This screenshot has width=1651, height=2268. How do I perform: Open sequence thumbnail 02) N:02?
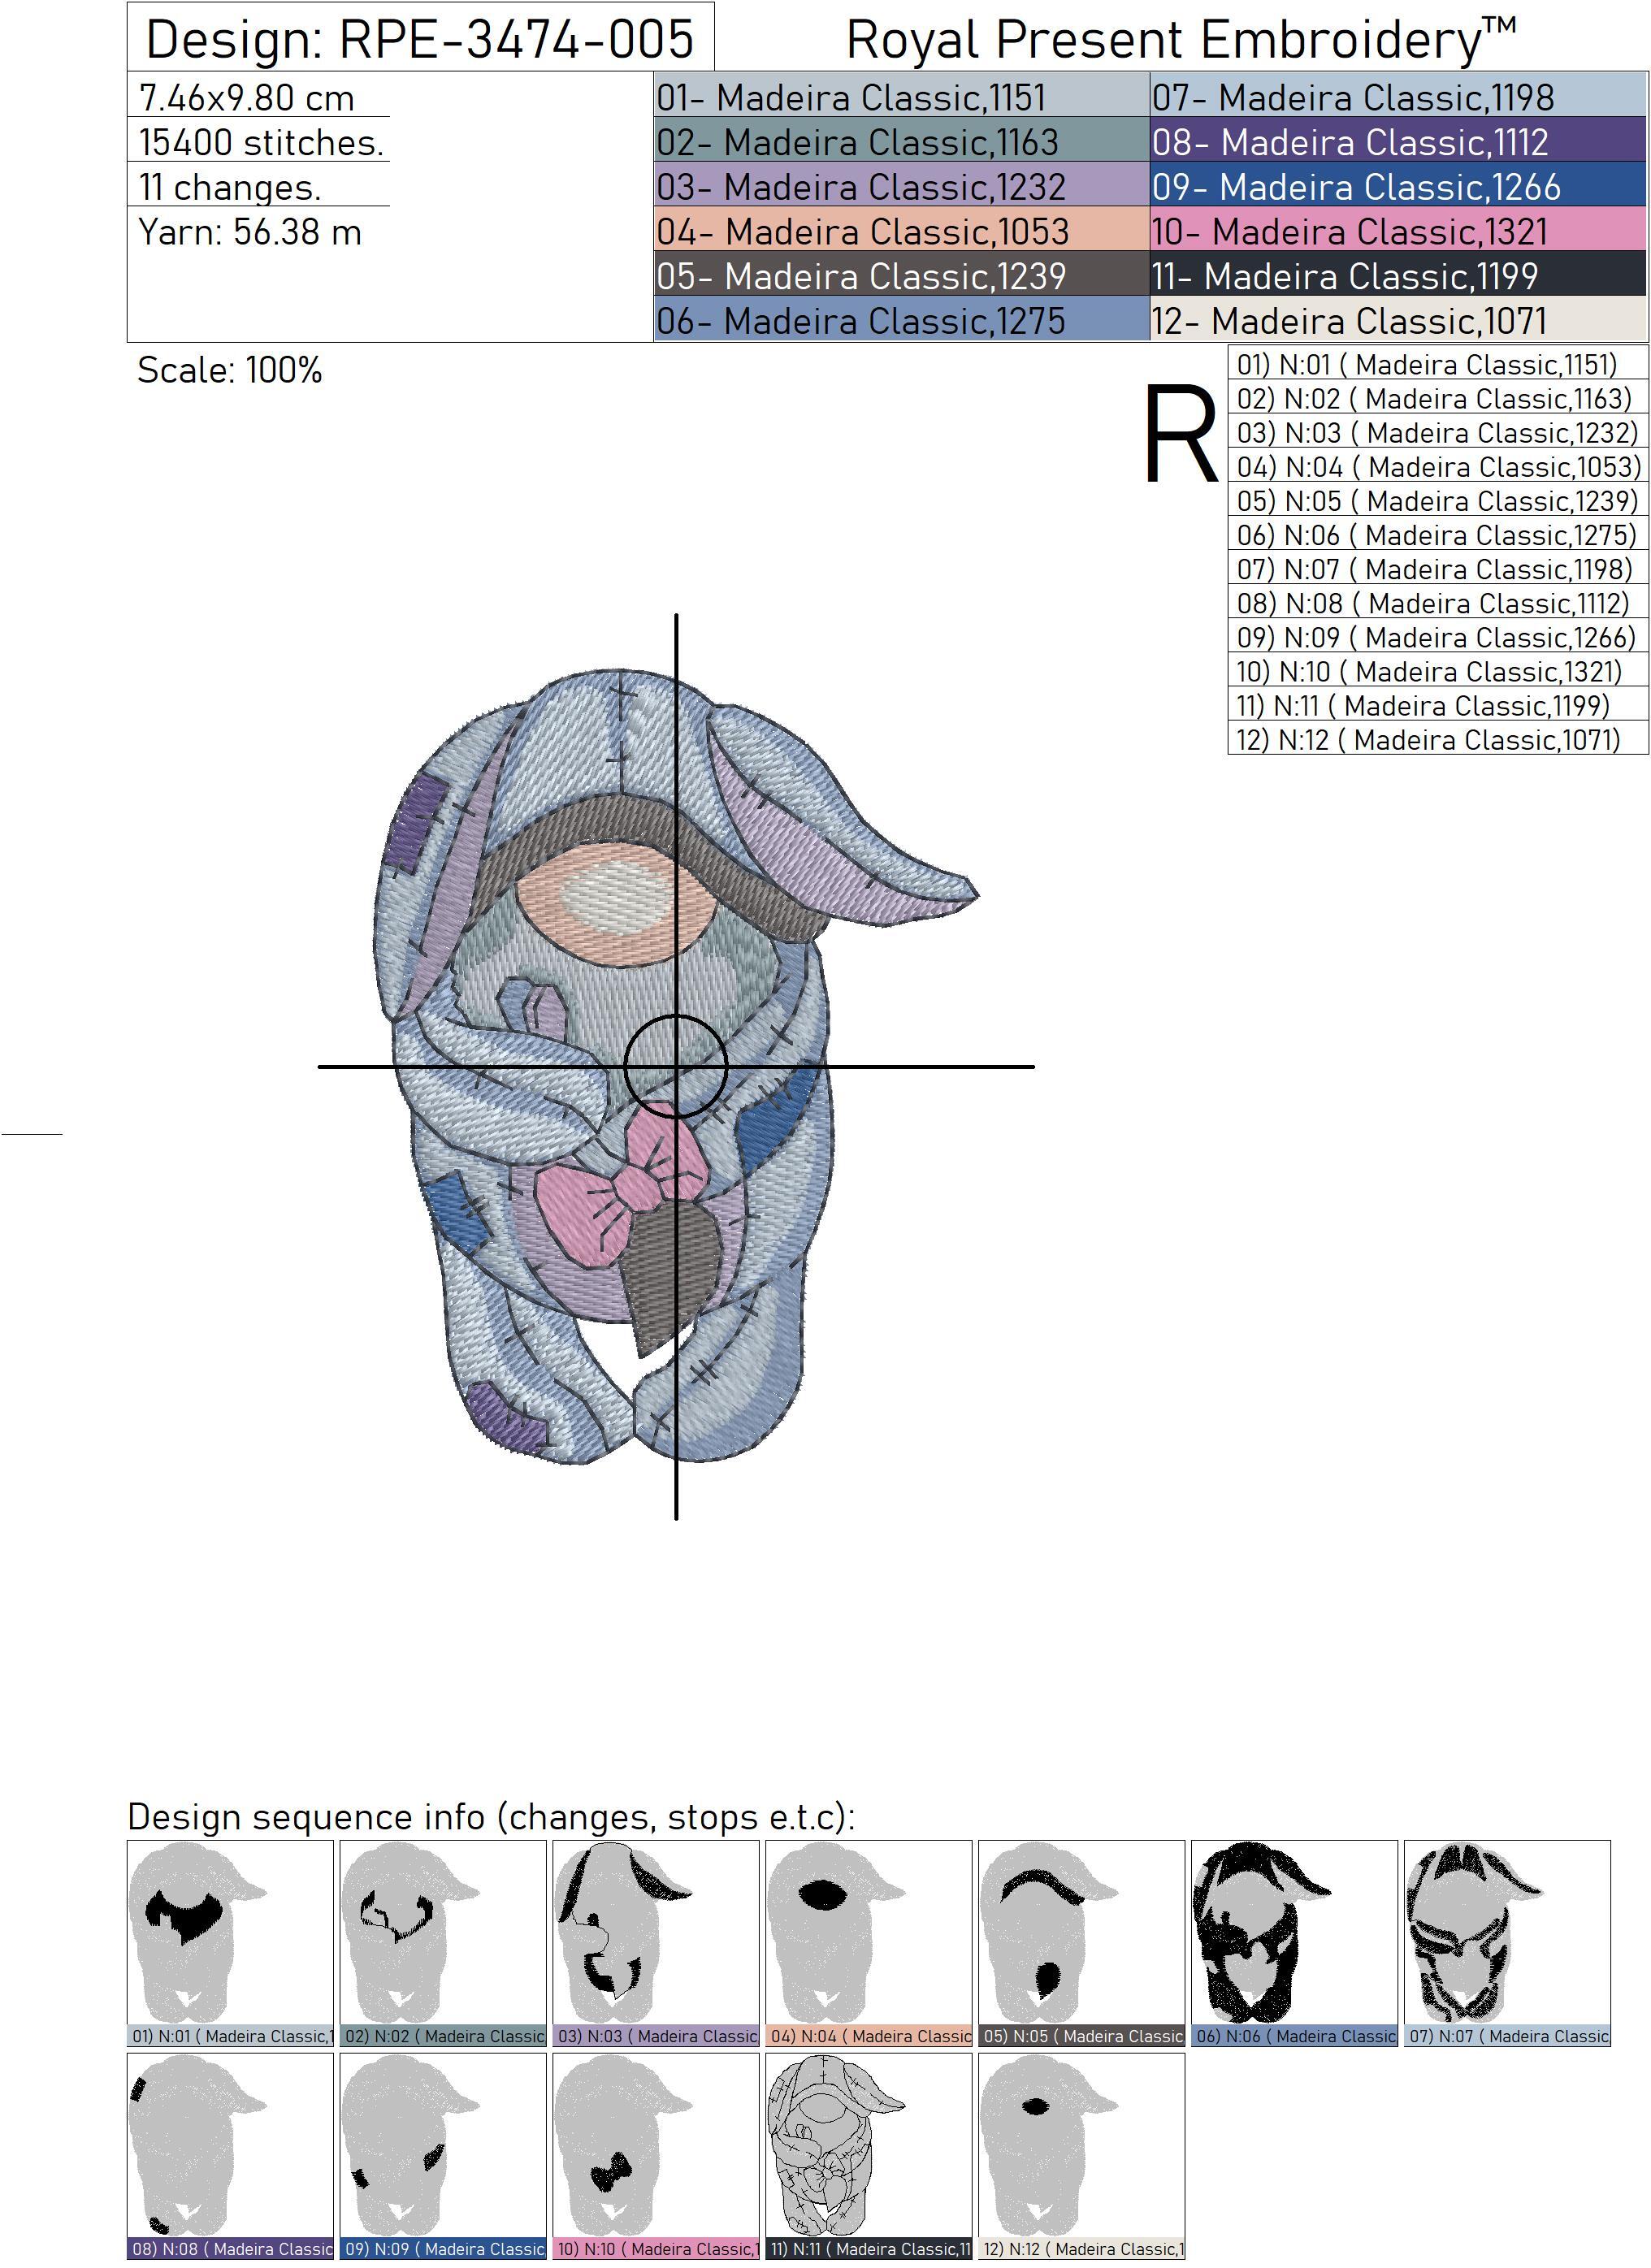[443, 1942]
